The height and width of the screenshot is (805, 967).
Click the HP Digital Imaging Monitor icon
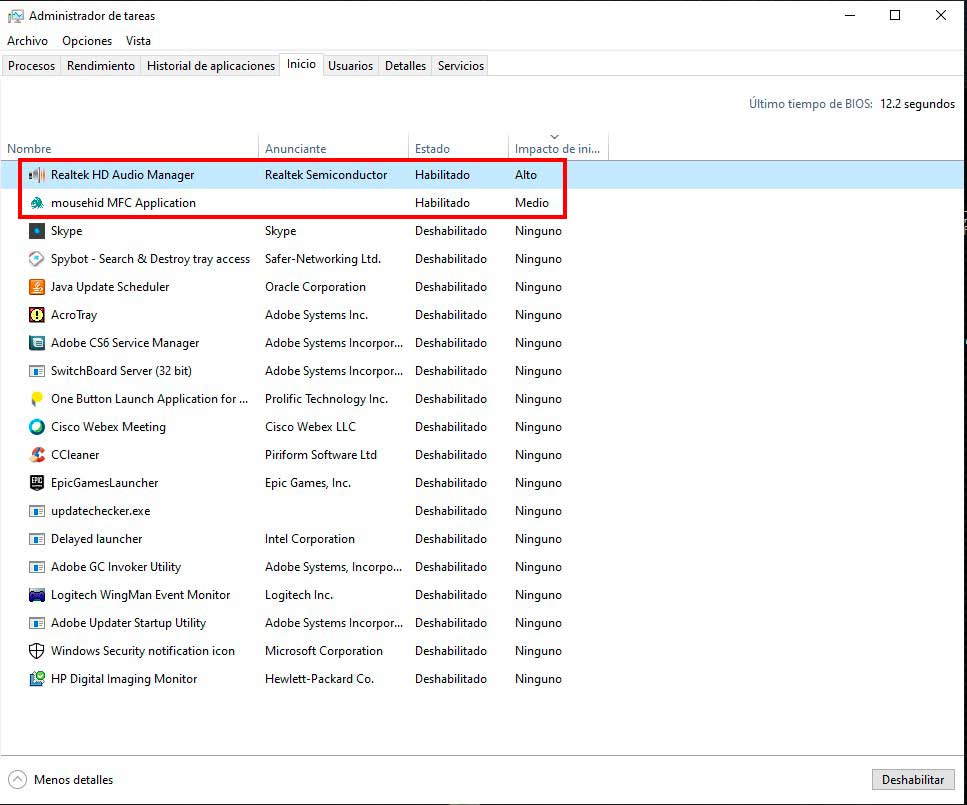(37, 679)
